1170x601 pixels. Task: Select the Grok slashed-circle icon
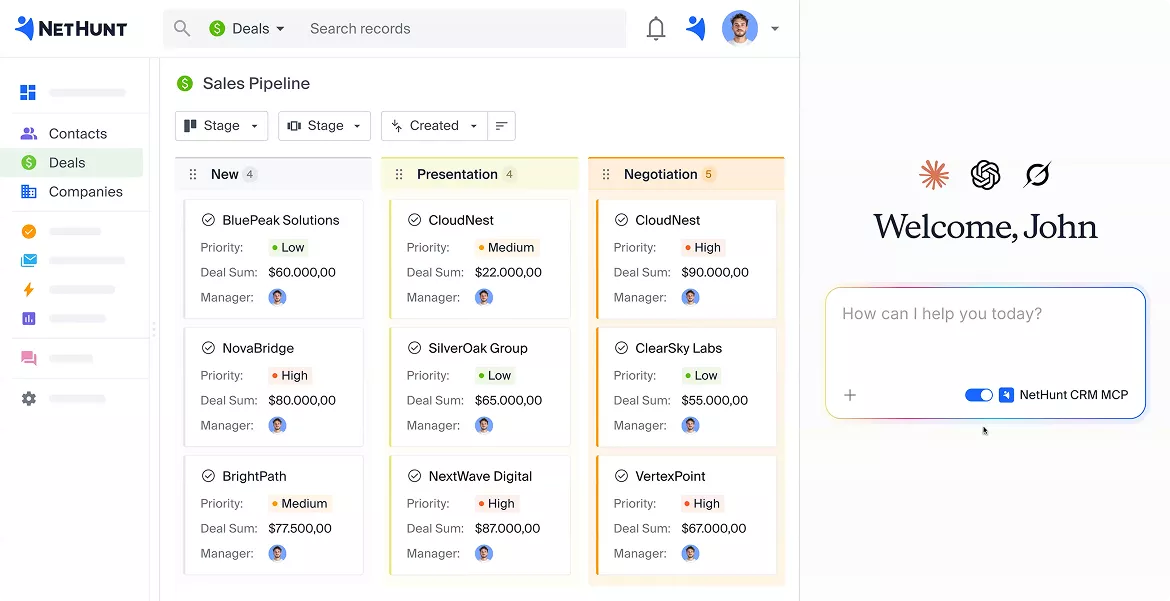click(1037, 175)
